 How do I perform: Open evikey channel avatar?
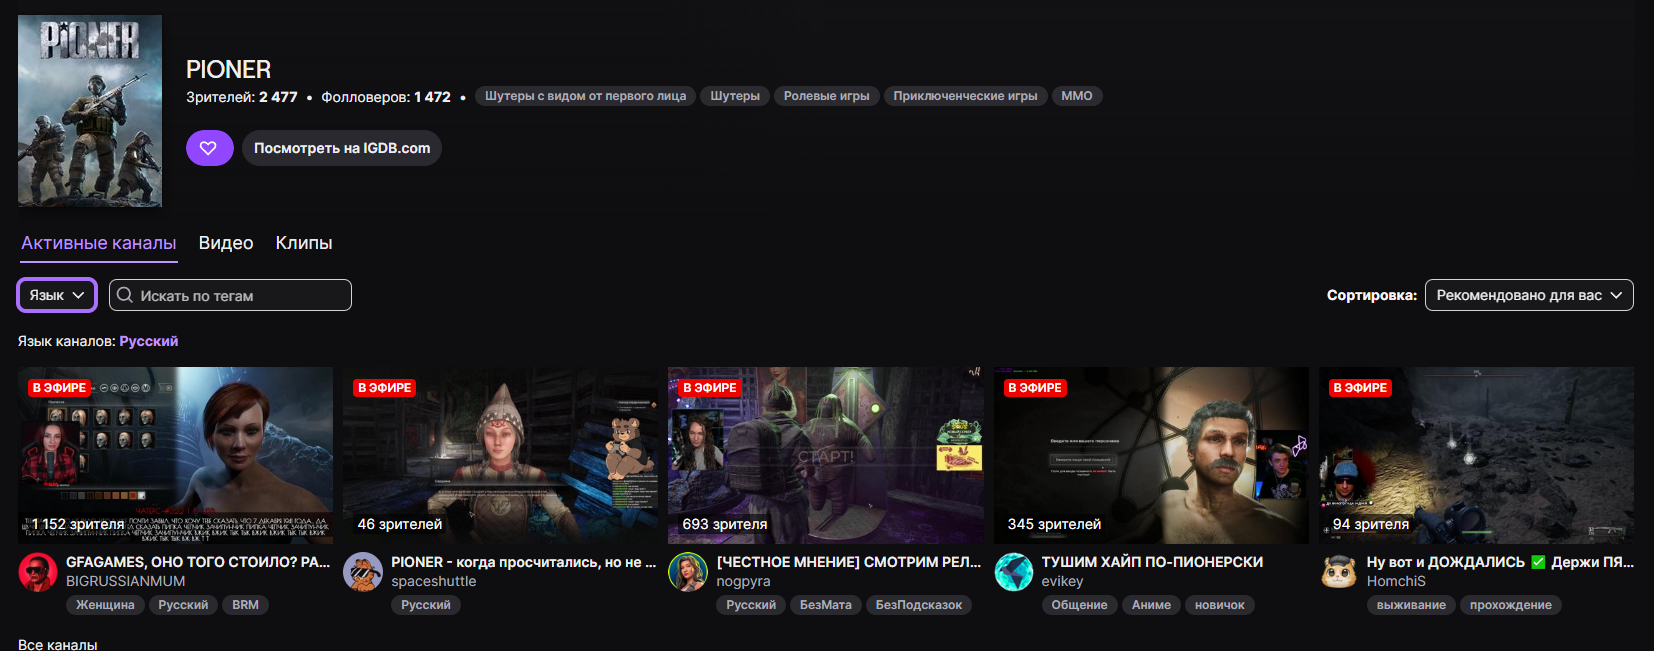pos(1013,572)
